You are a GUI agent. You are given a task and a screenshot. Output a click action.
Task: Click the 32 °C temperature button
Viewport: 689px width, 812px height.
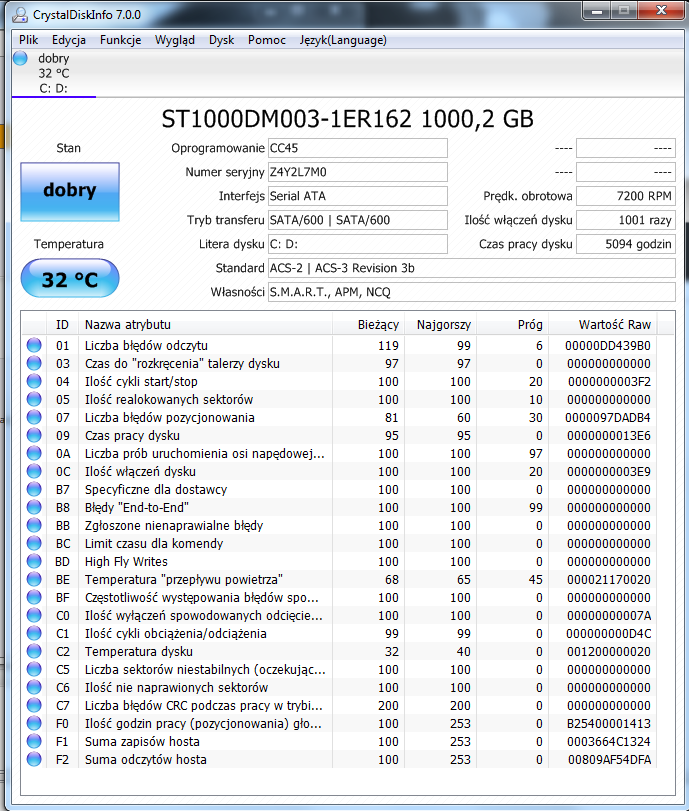tap(70, 279)
